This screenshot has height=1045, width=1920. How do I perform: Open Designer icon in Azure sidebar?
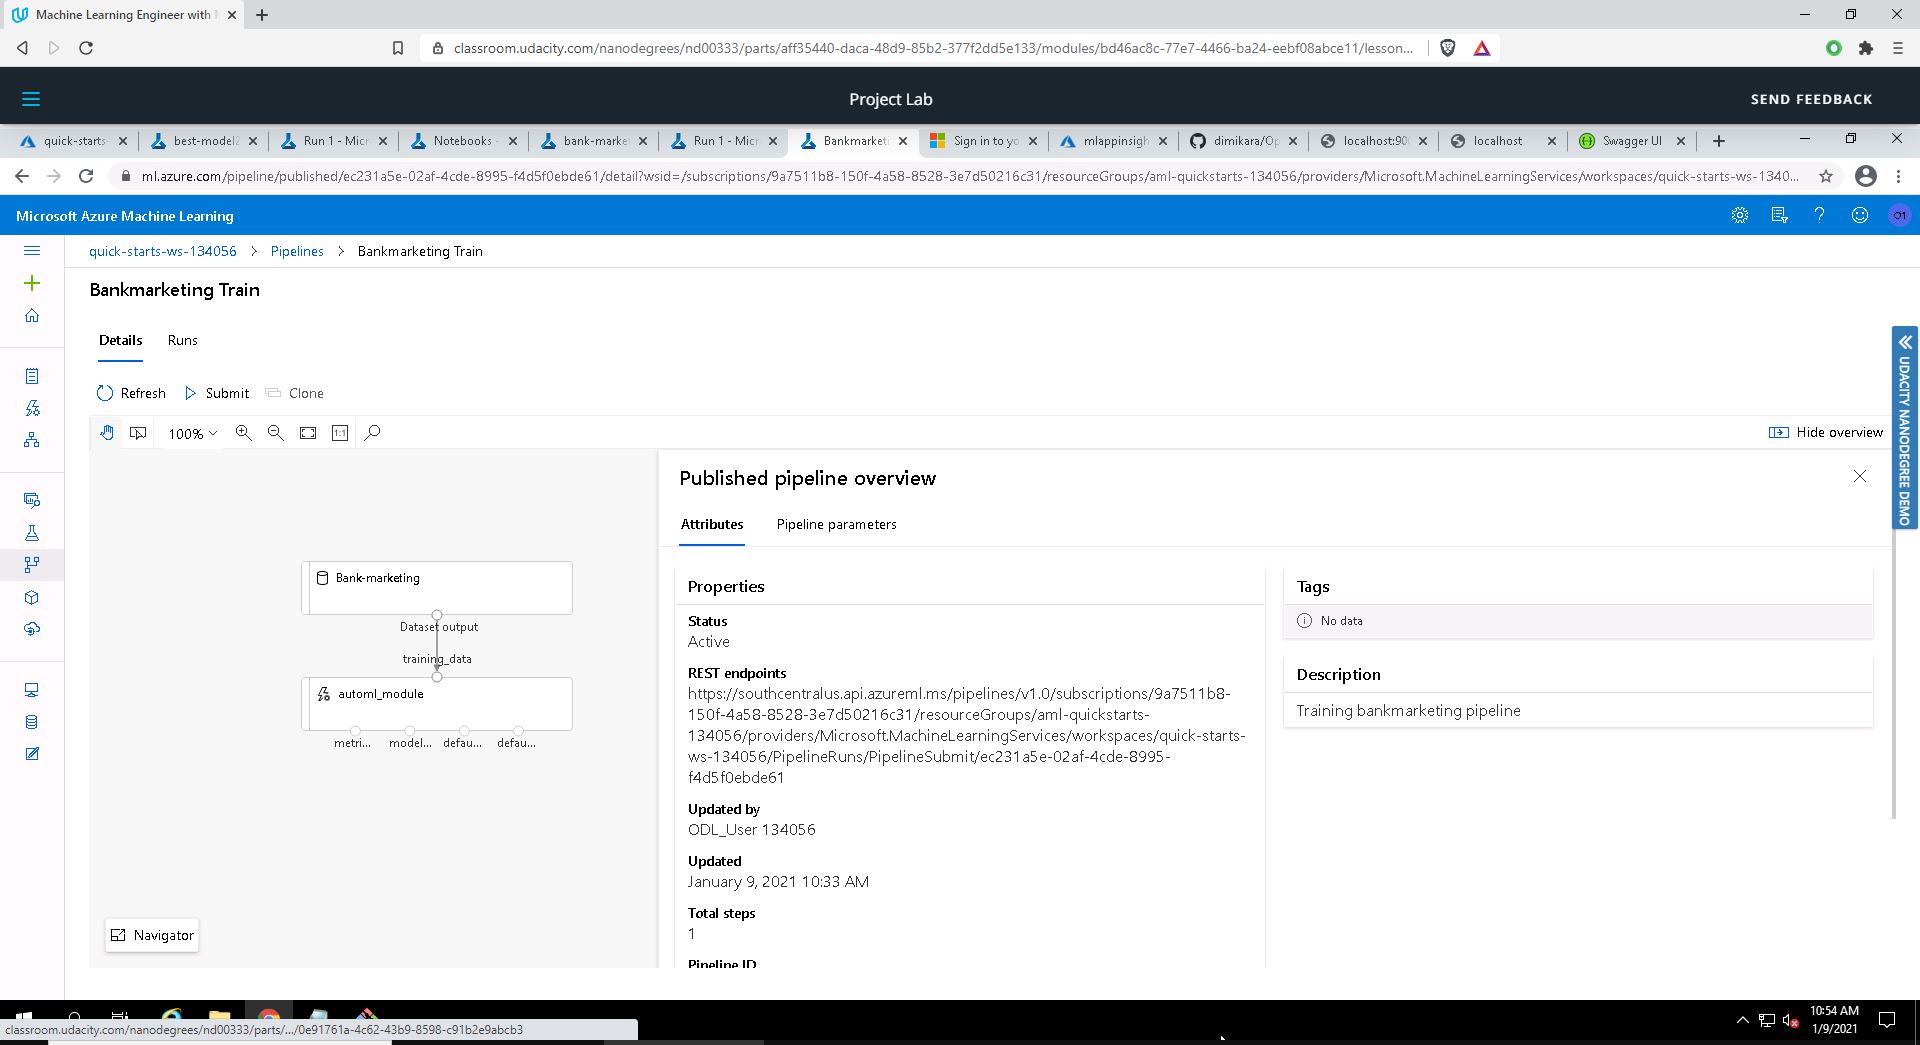tap(32, 440)
